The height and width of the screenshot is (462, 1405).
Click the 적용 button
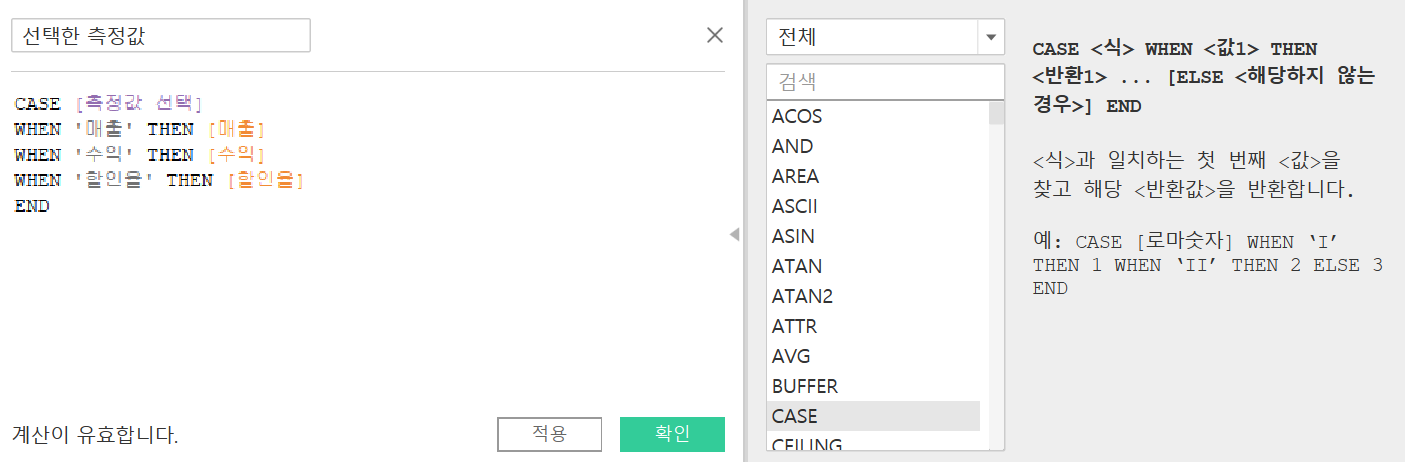(549, 434)
